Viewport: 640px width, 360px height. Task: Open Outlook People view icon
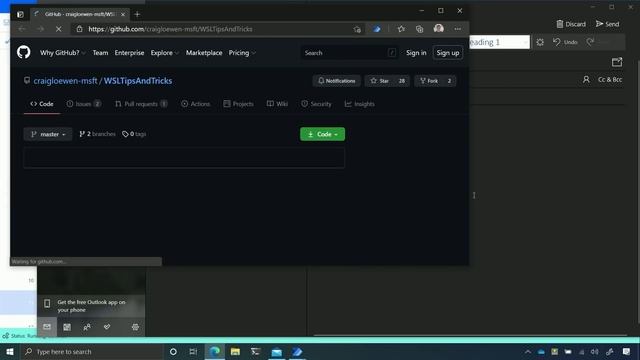pos(87,327)
